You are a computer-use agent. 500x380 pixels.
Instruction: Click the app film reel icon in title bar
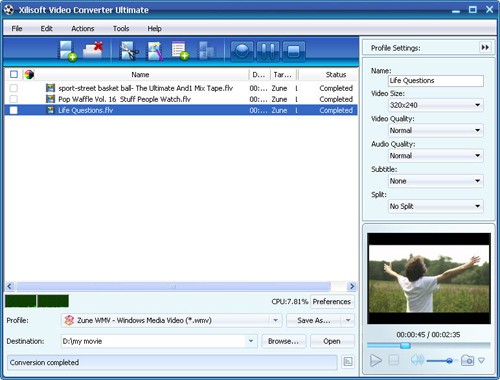(9, 9)
